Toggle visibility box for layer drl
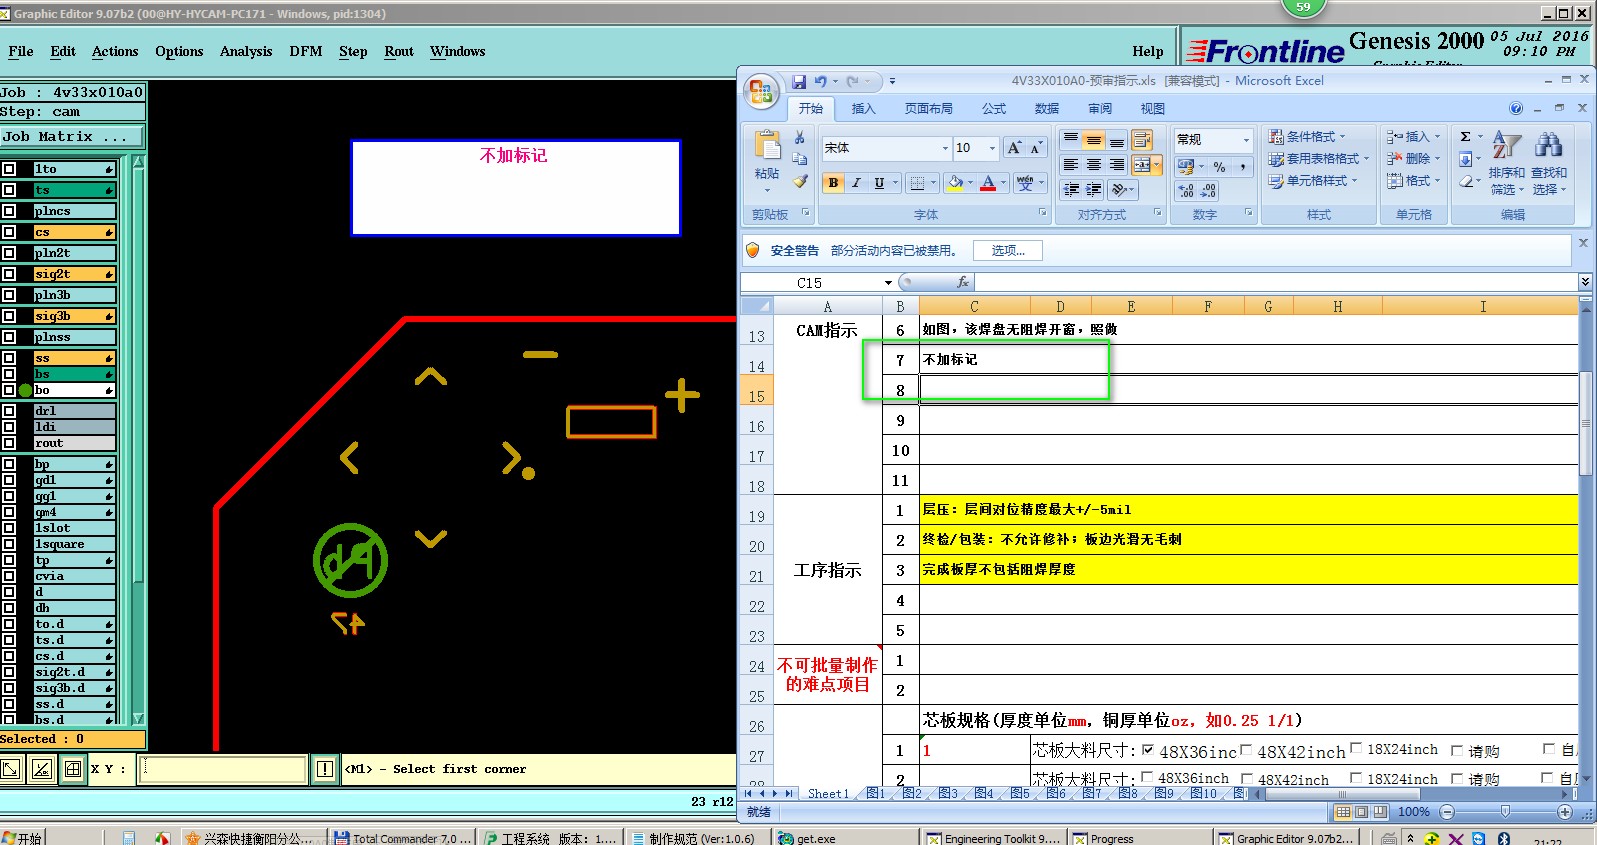This screenshot has width=1597, height=845. tap(9, 411)
